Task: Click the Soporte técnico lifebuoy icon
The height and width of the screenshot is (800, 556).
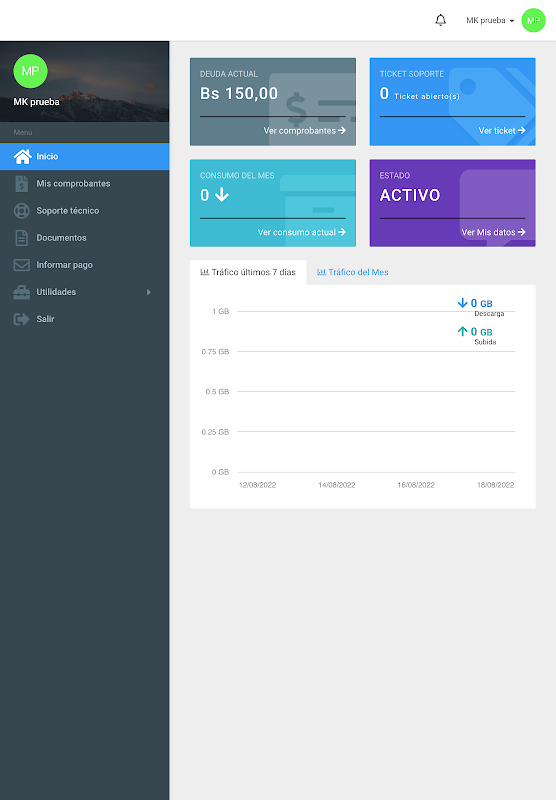Action: tap(21, 211)
